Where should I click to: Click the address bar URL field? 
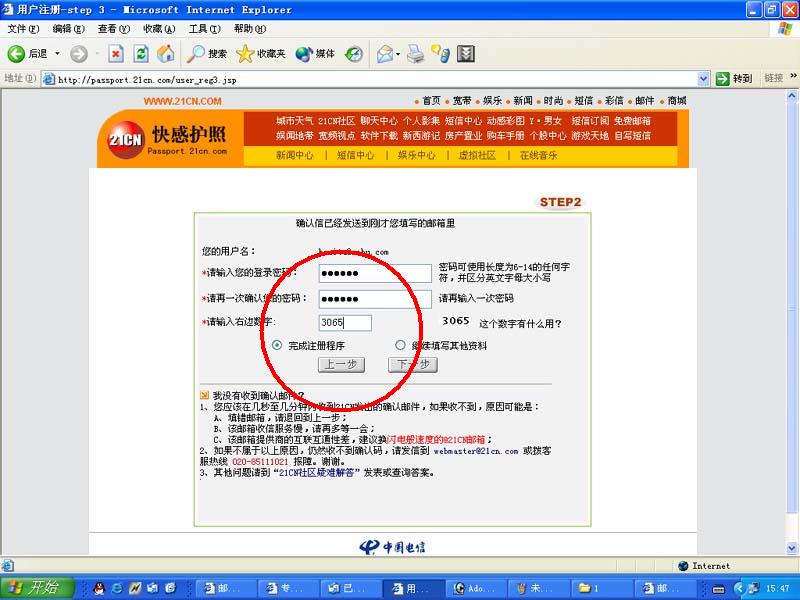coord(377,79)
